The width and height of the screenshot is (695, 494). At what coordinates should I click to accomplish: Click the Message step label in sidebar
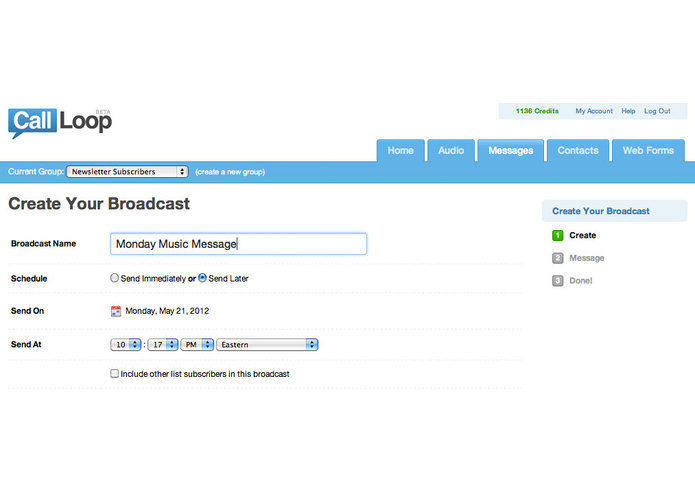pos(586,258)
